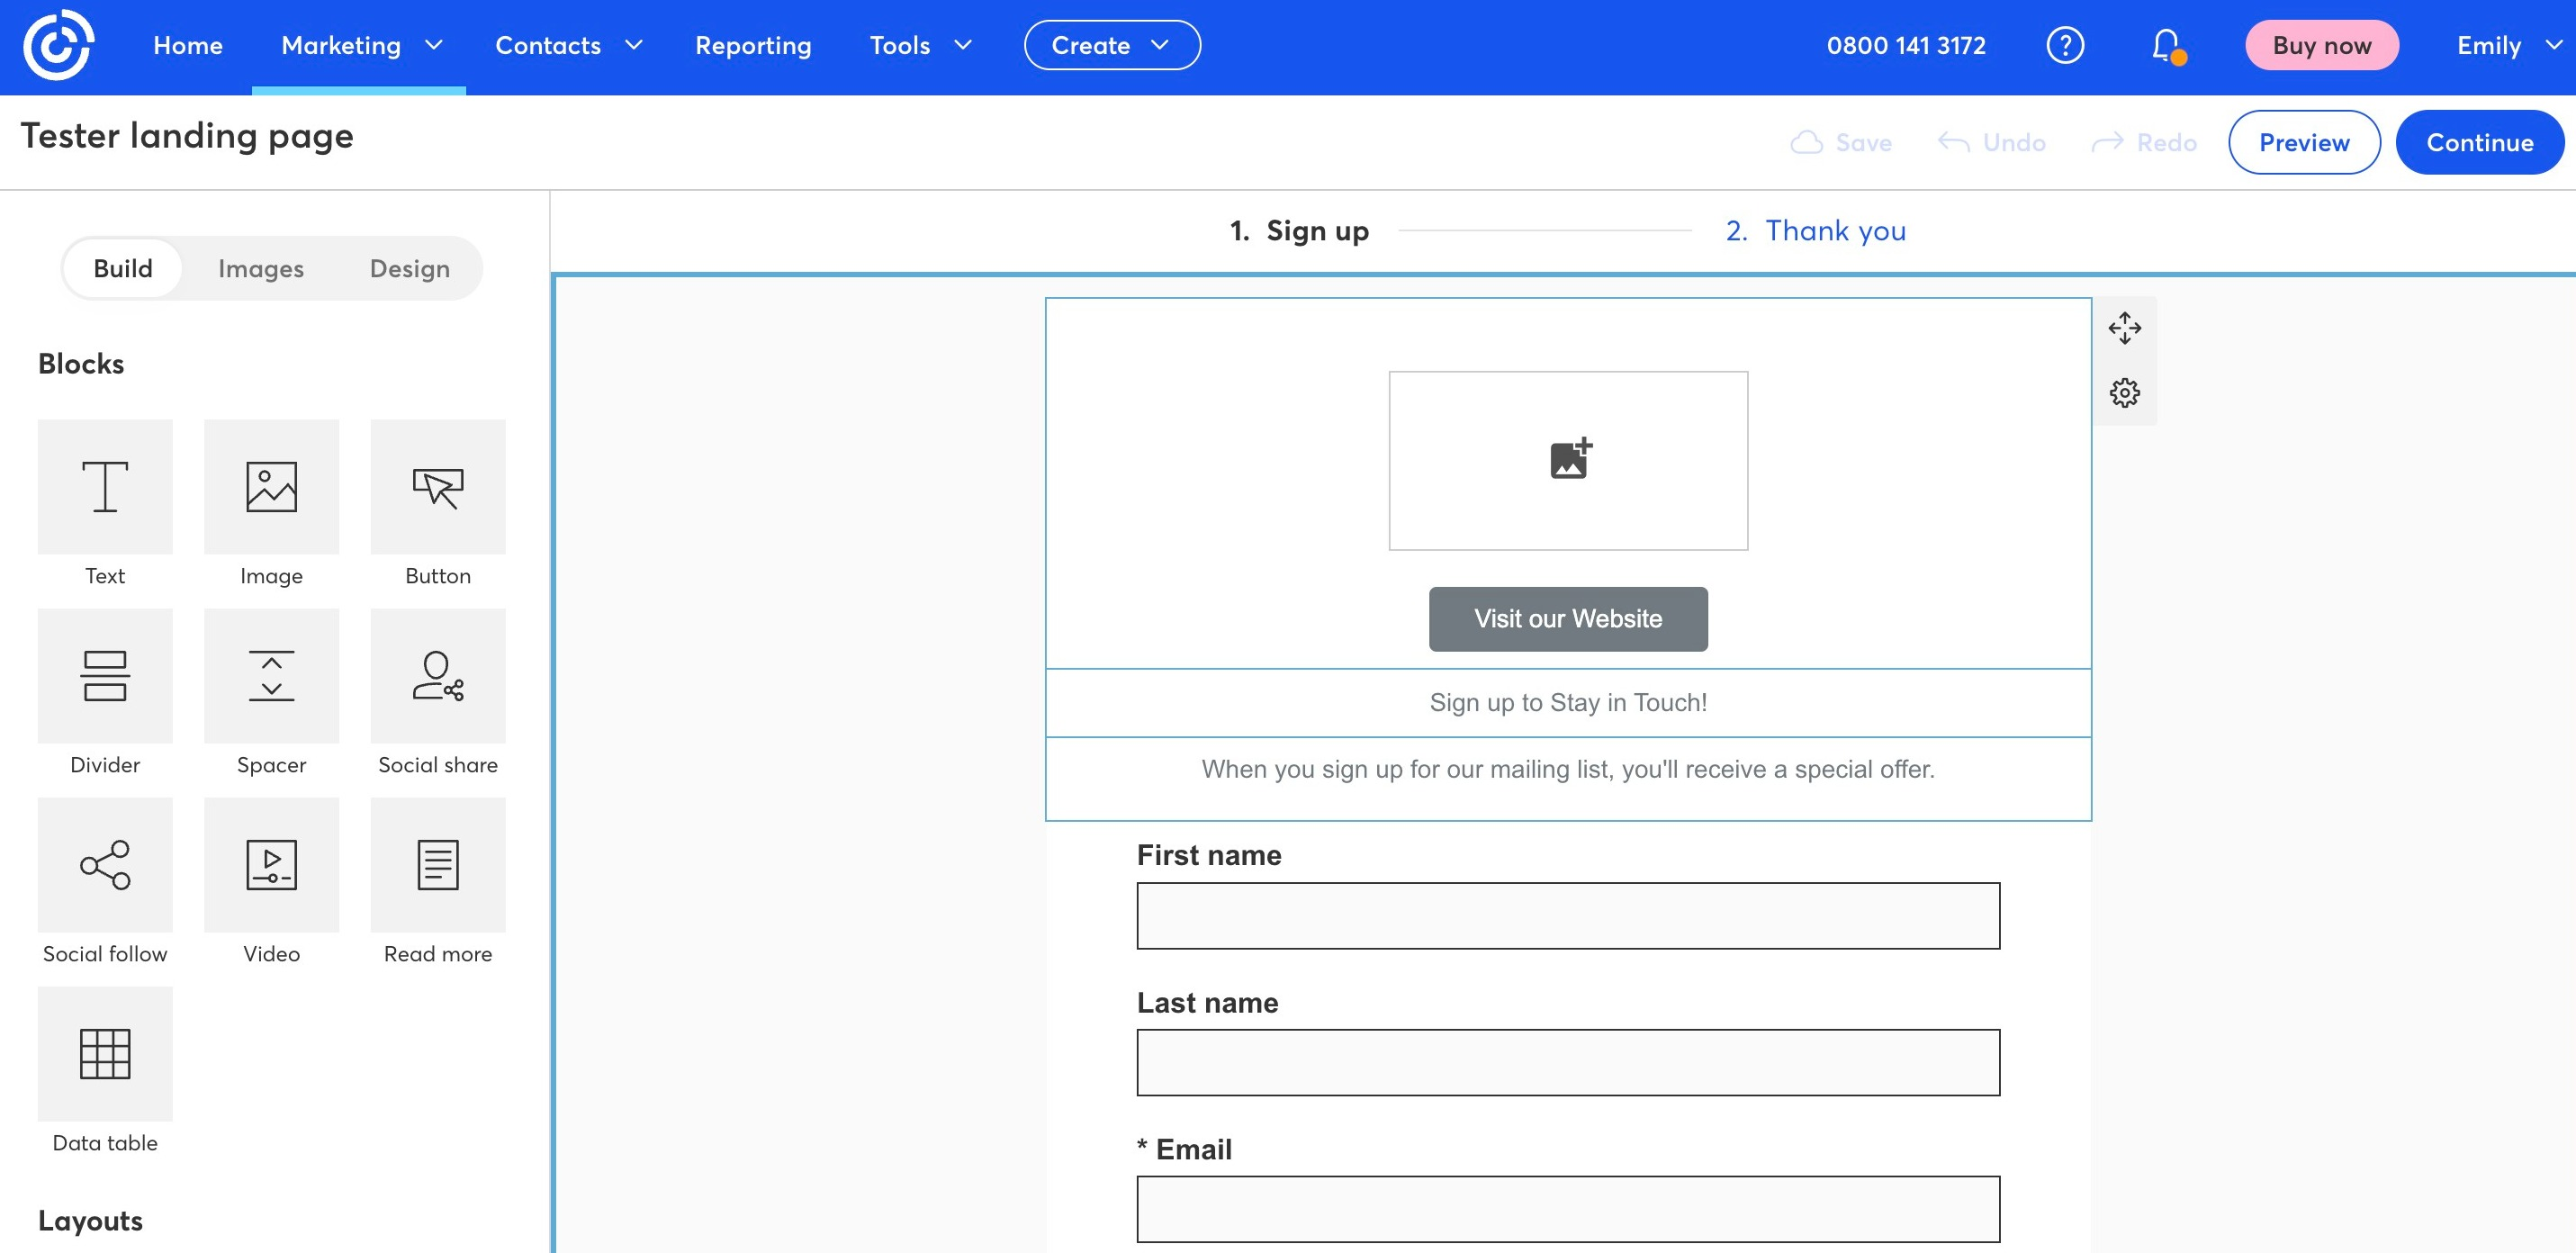Switch to the Build tab
The height and width of the screenshot is (1253, 2576).
click(123, 268)
